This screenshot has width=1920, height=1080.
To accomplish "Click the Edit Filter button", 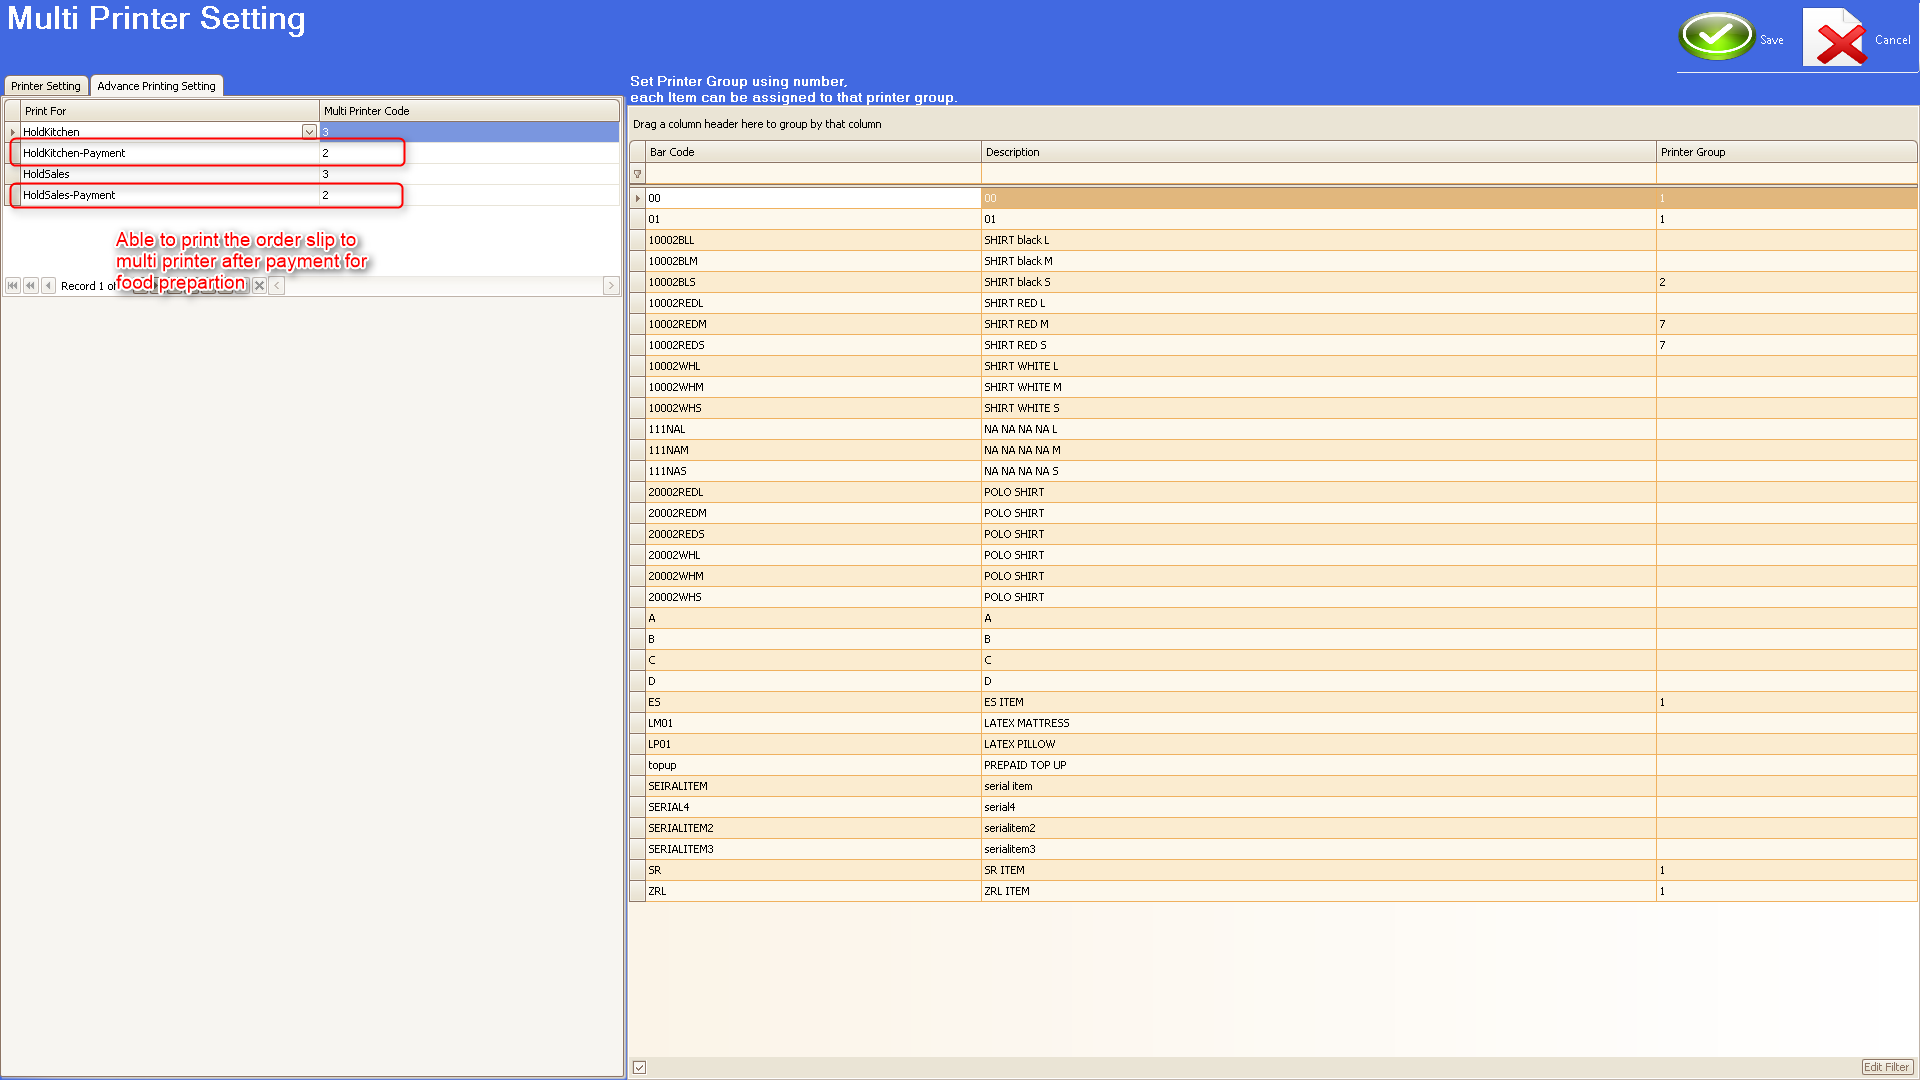I will click(1886, 1067).
